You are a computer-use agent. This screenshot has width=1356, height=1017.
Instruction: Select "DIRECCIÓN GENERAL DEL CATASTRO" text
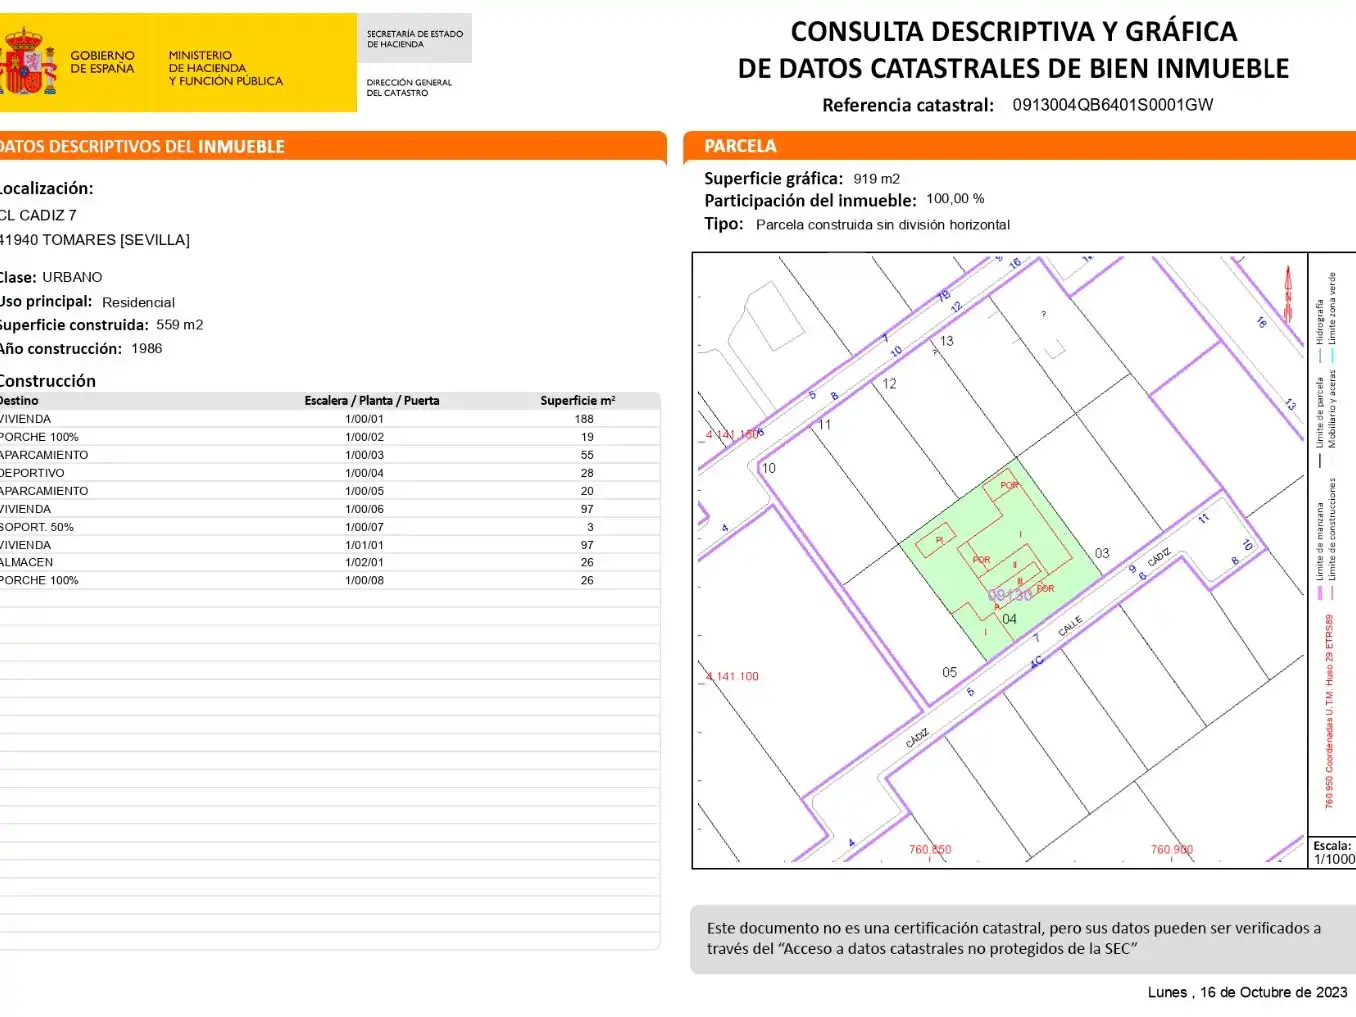409,88
